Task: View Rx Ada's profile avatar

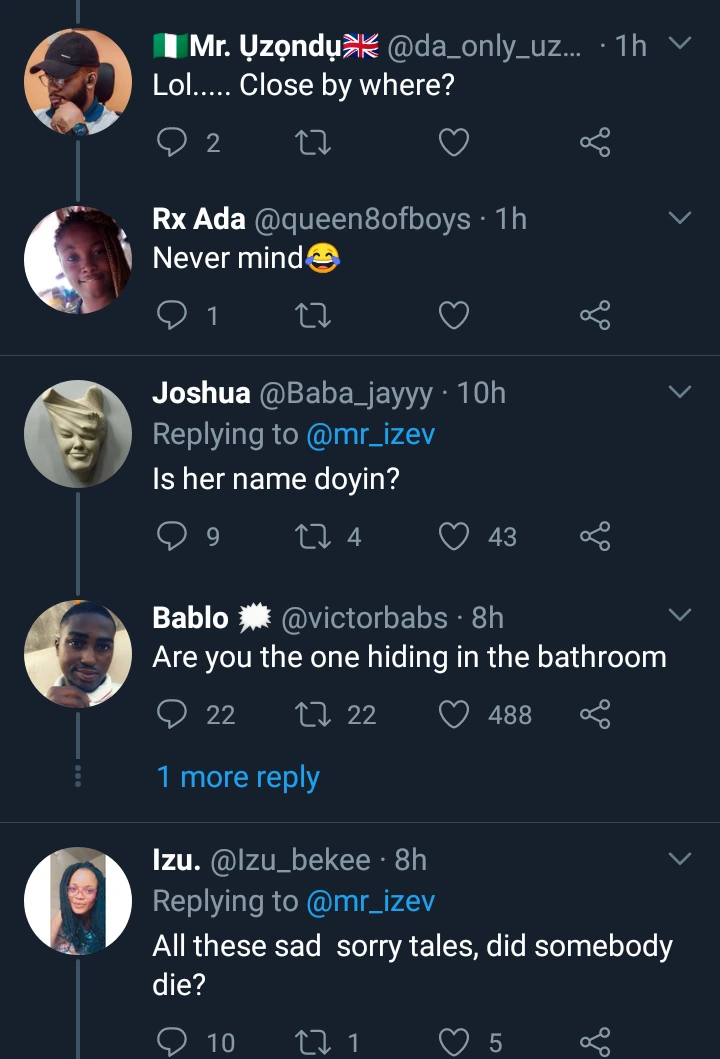Action: [x=78, y=261]
